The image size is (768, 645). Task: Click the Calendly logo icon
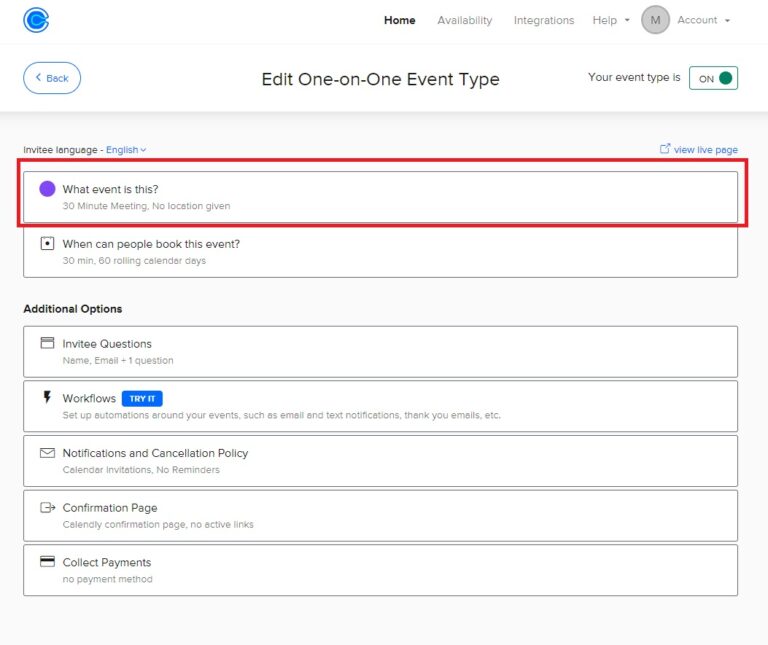pos(36,20)
